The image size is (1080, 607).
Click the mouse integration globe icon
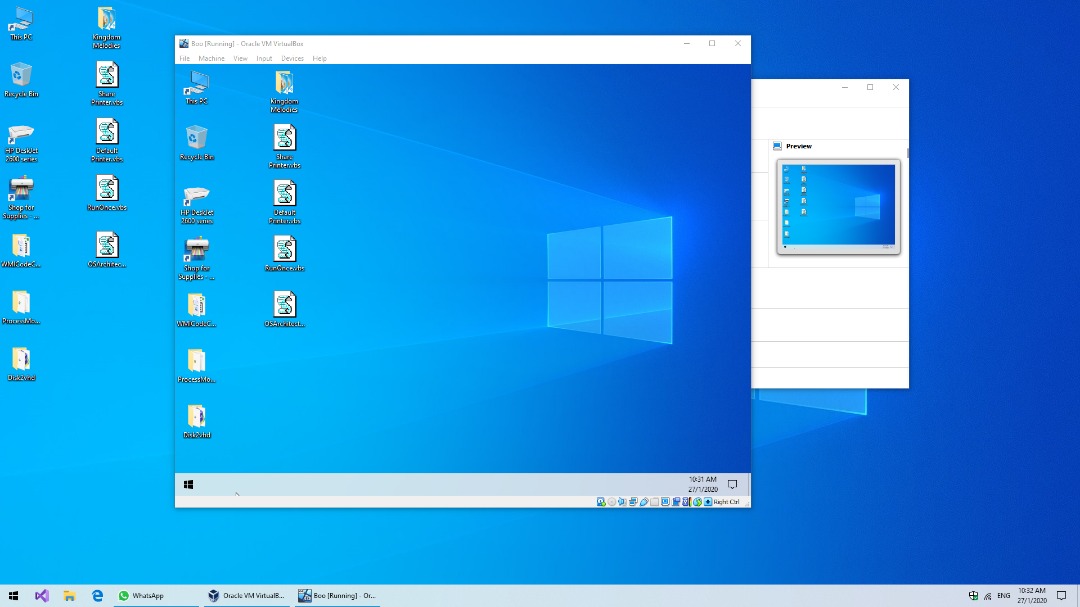(697, 502)
